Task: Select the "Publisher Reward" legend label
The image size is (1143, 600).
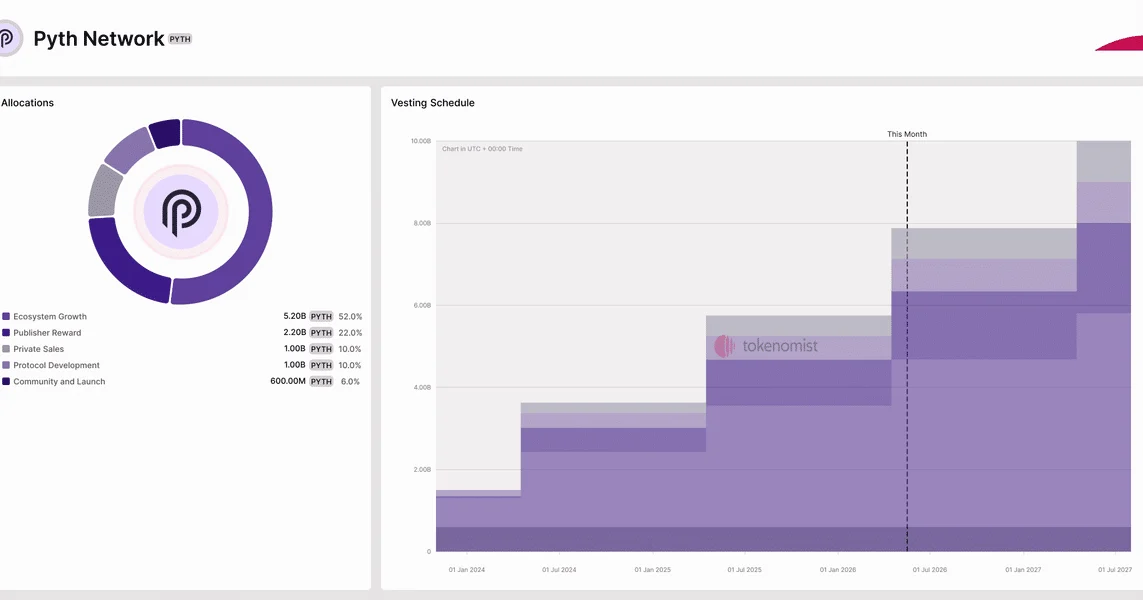Action: (47, 332)
